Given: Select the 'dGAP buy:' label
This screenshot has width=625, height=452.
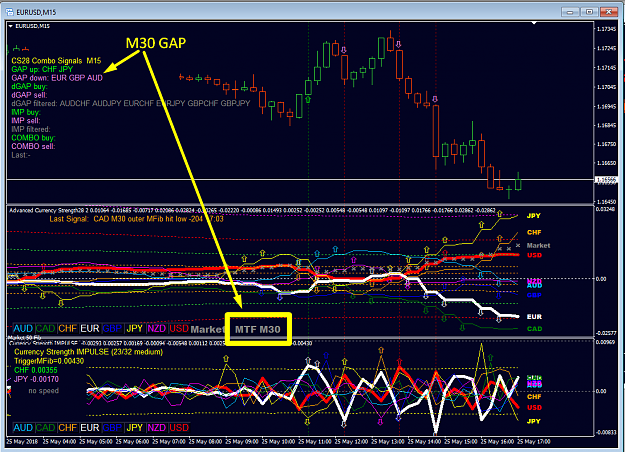Looking at the screenshot, I should tap(29, 86).
